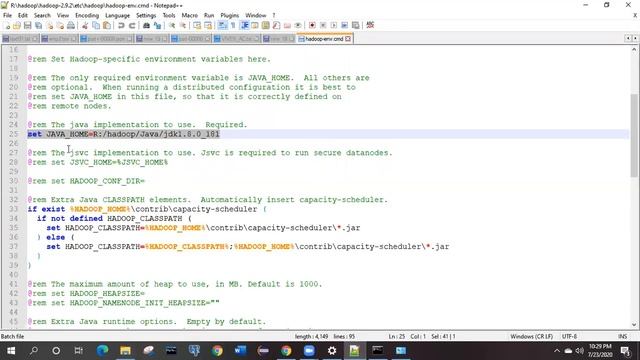This screenshot has width=640, height=360.
Task: Save the file with the Save icon
Action: point(27,25)
